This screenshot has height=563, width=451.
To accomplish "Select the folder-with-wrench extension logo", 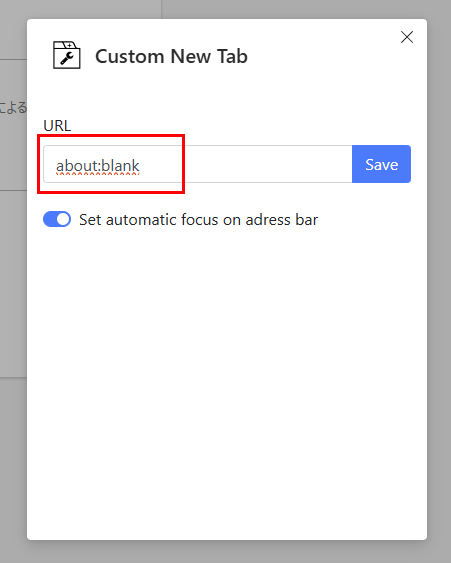I will [x=67, y=55].
